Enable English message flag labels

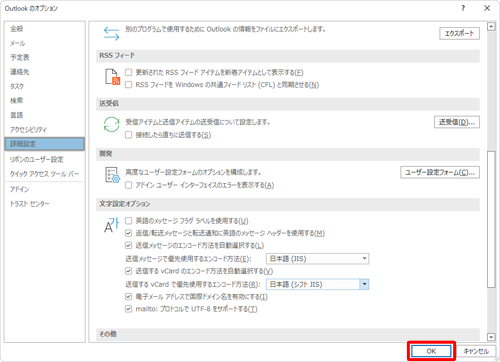pyautogui.click(x=128, y=221)
